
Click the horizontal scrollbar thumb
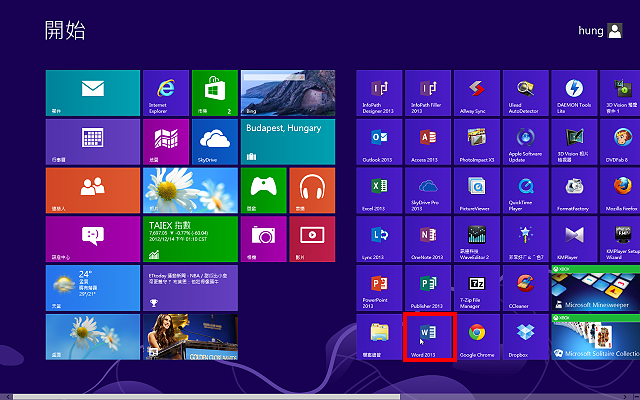click(x=206, y=397)
